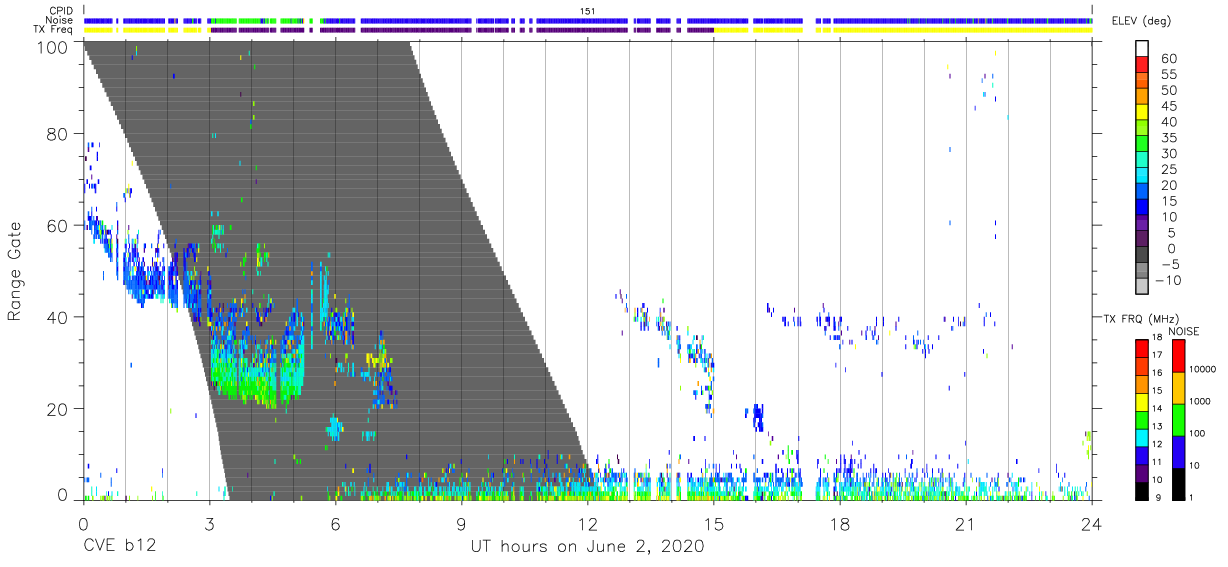
Task: Click the 'CVE b12' radar beam label
Action: [118, 547]
